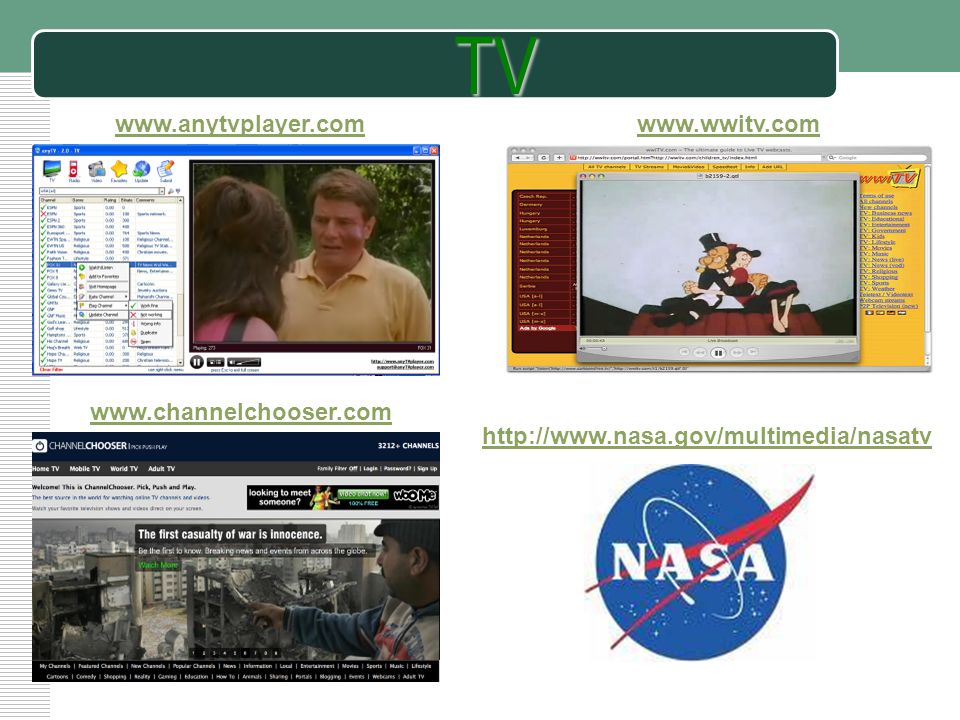Open World TV on ChannelChooser

click(x=124, y=468)
